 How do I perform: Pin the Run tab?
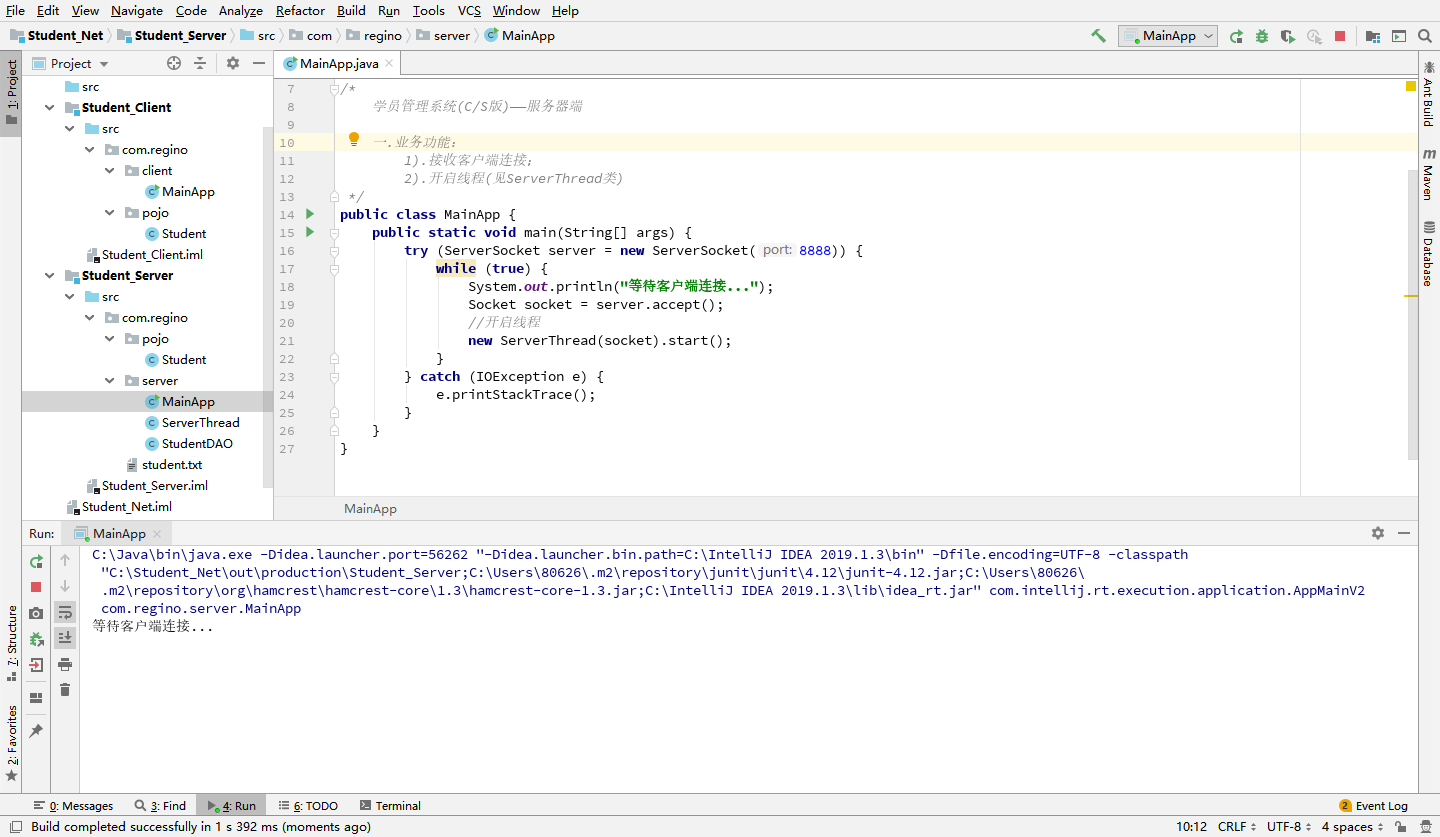36,731
